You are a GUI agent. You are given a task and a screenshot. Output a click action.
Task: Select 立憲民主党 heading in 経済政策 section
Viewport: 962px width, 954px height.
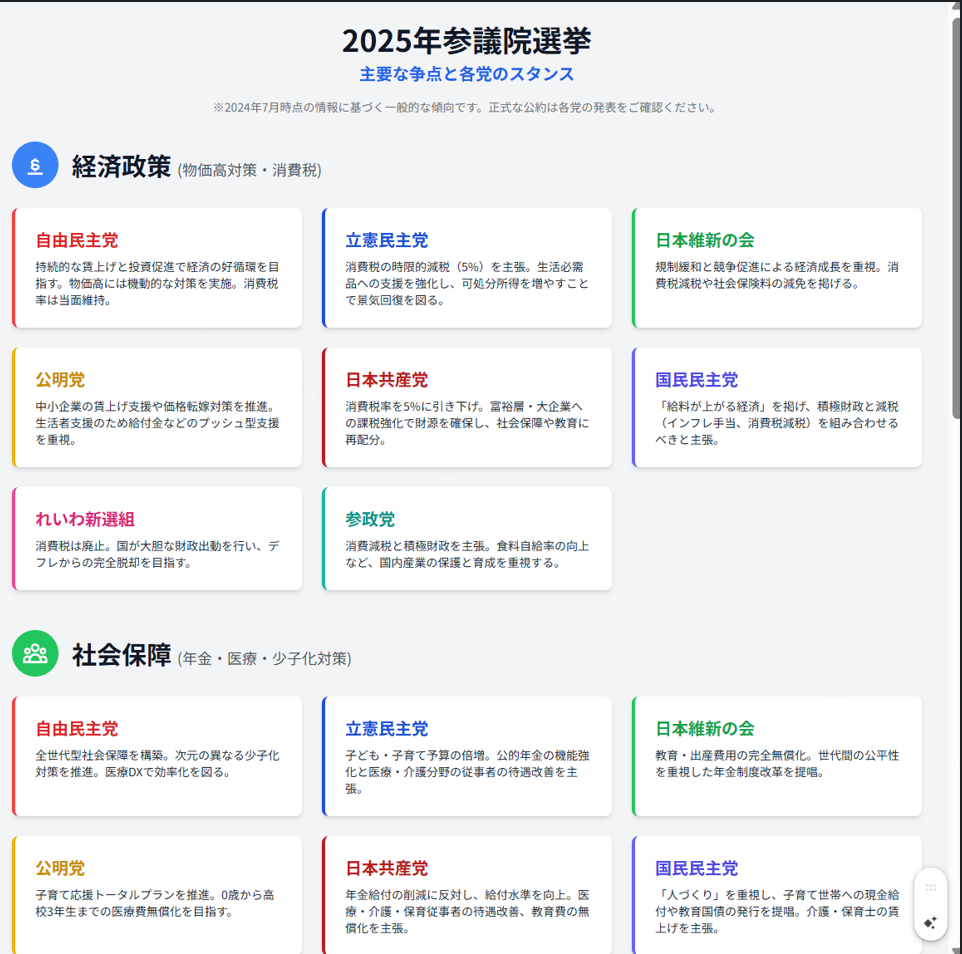point(387,240)
